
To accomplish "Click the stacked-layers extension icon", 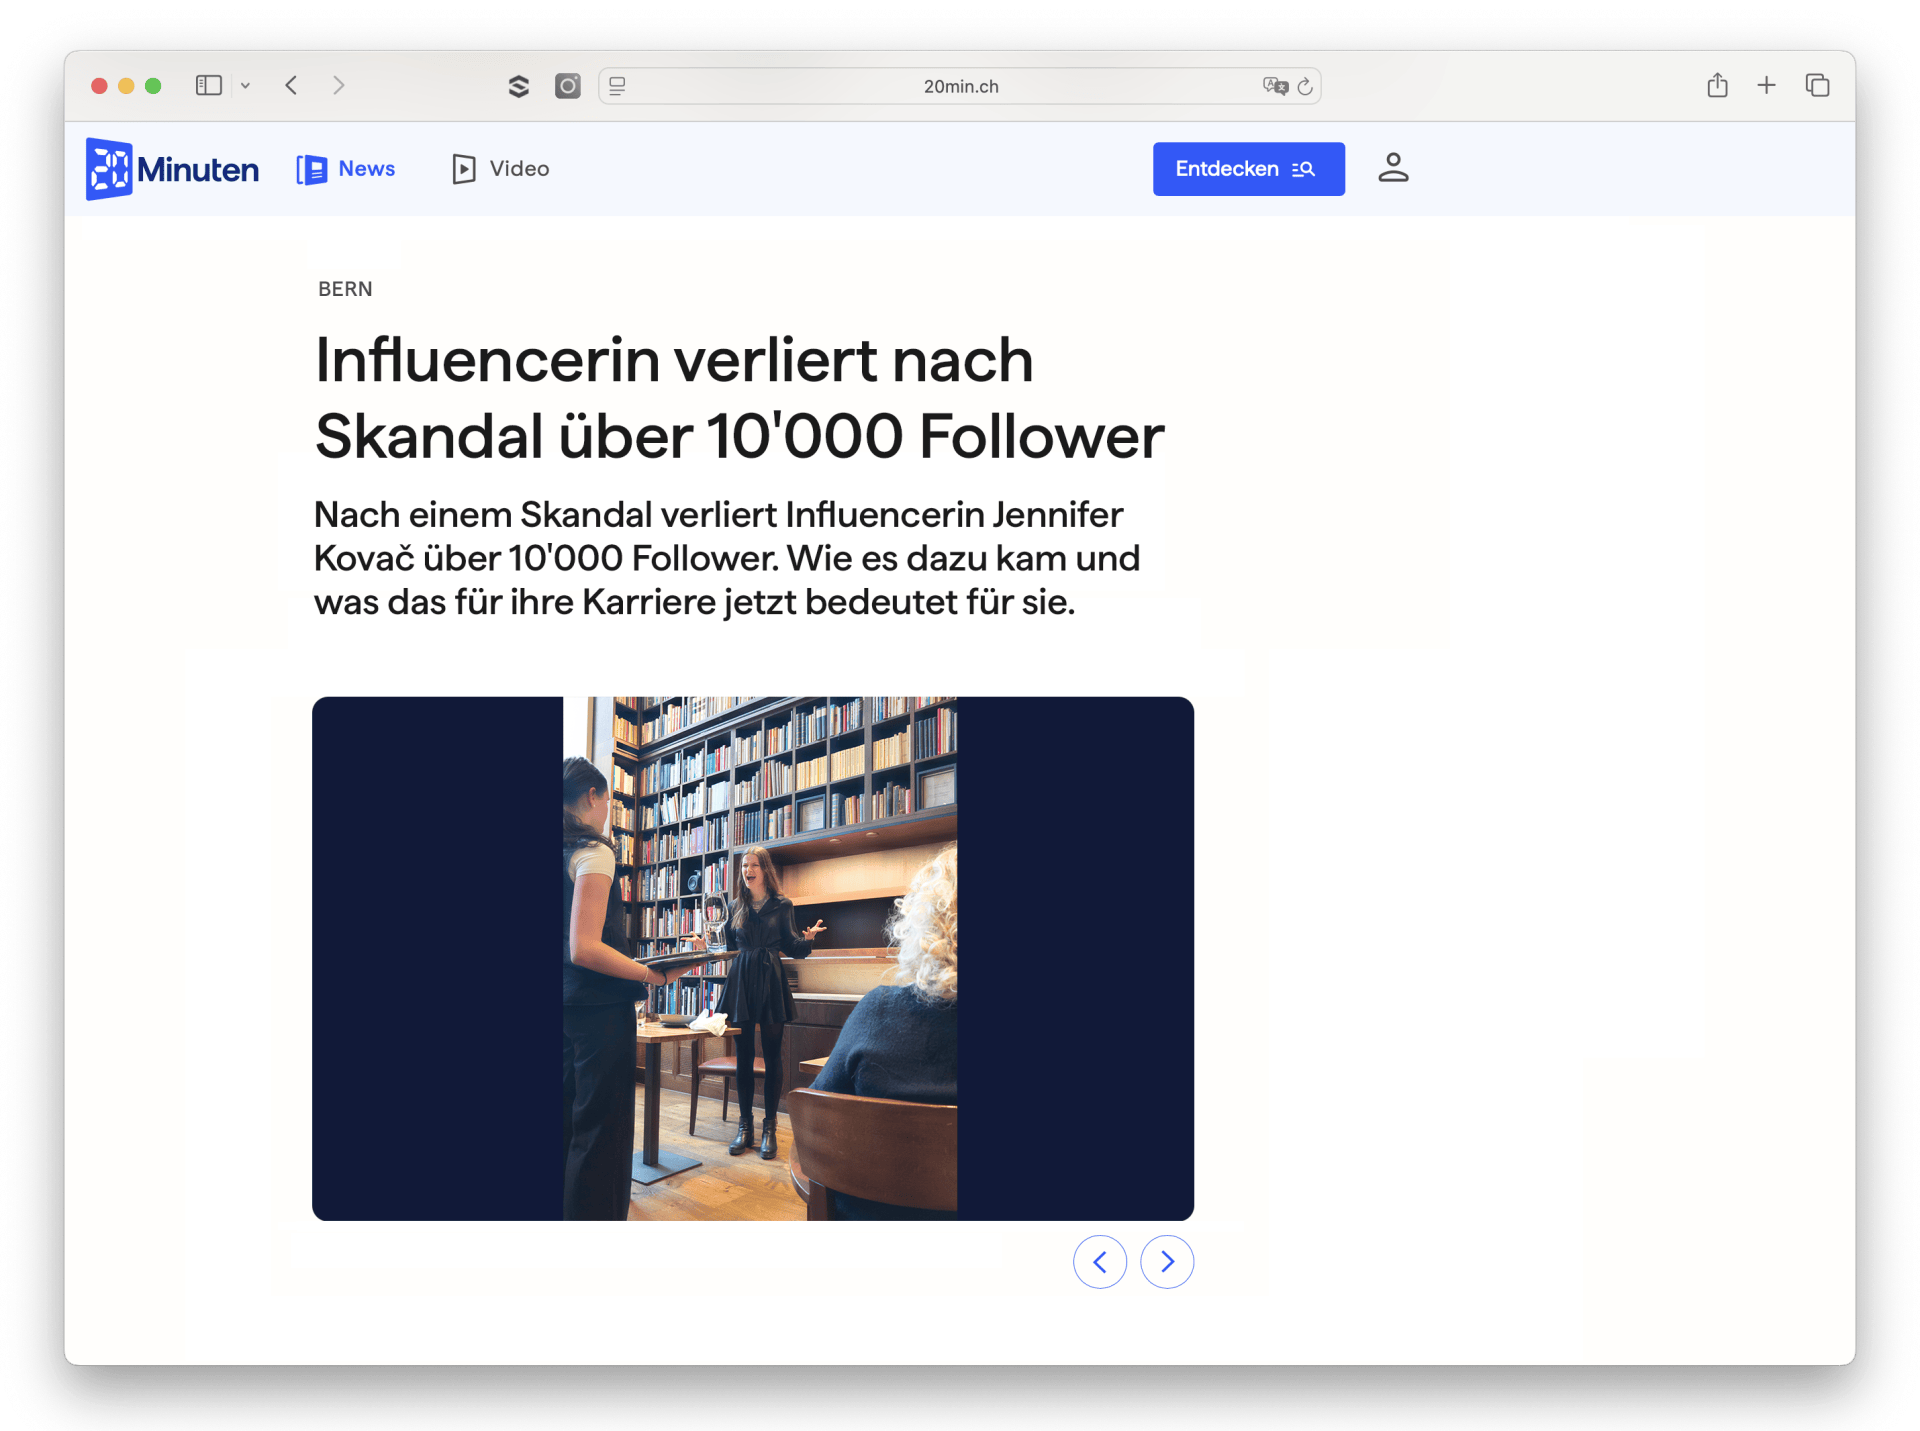I will pos(519,86).
